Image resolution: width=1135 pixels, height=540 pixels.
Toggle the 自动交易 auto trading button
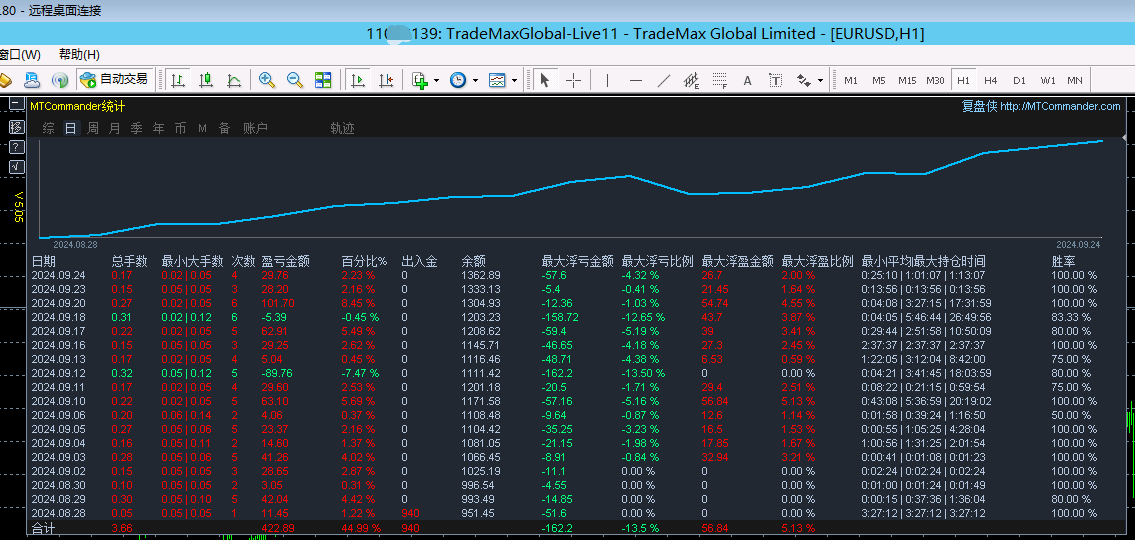[114, 80]
